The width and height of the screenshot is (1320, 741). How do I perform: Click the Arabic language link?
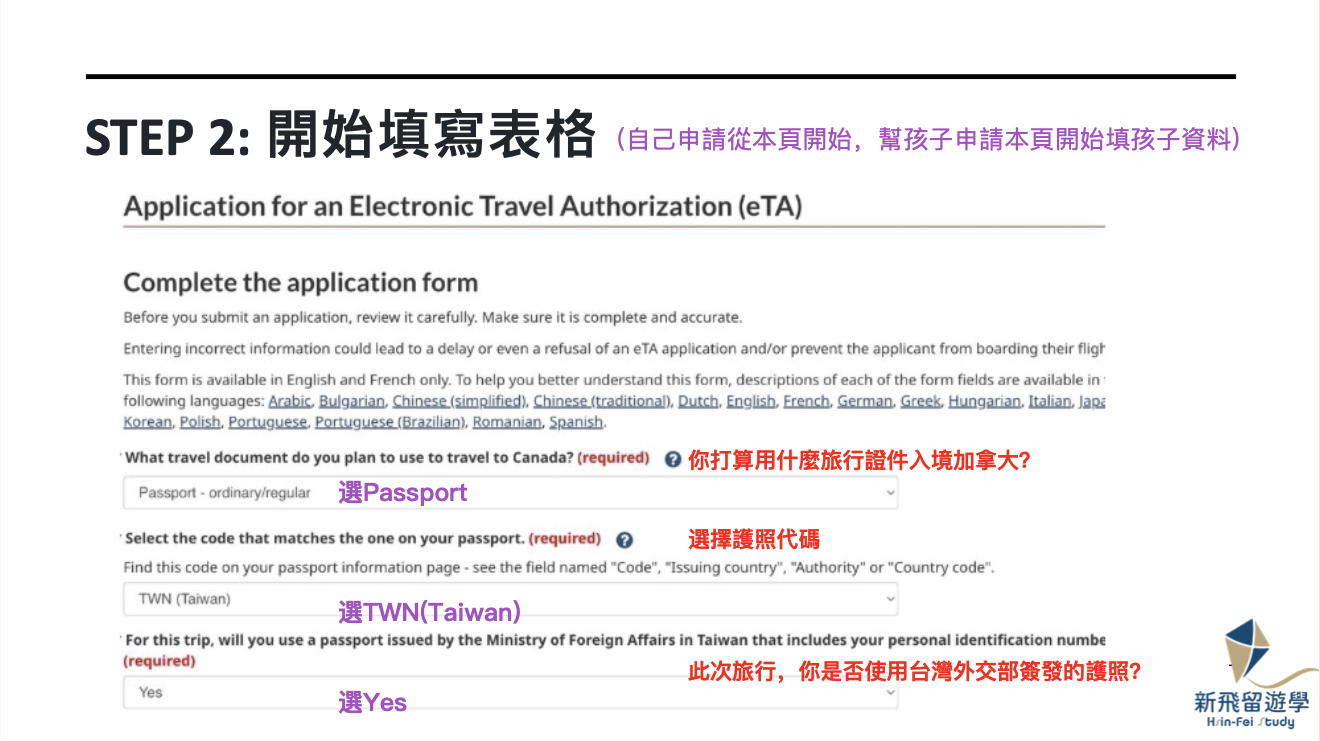(x=290, y=401)
